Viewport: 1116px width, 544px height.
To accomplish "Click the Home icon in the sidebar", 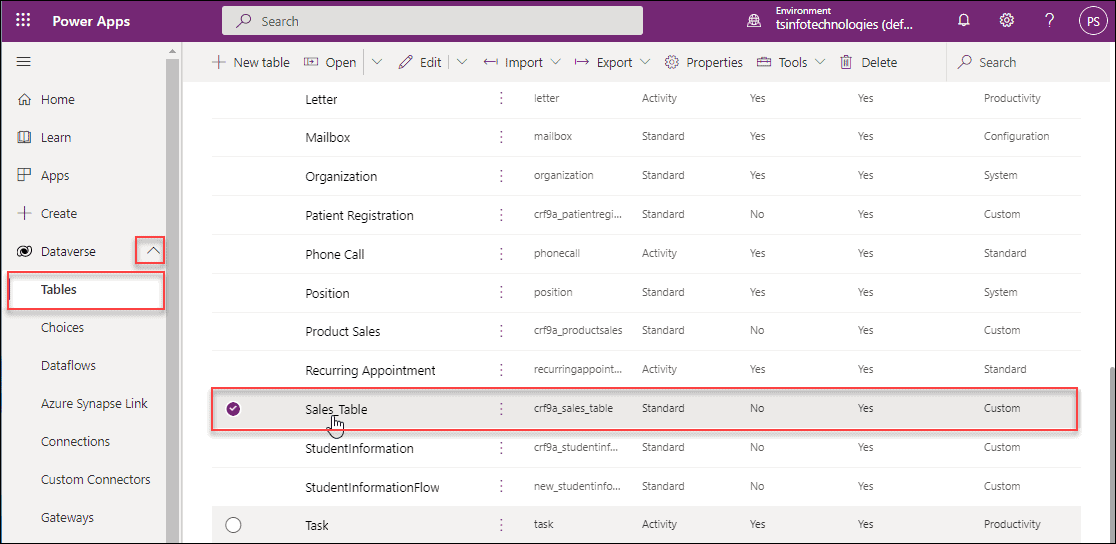I will point(24,100).
